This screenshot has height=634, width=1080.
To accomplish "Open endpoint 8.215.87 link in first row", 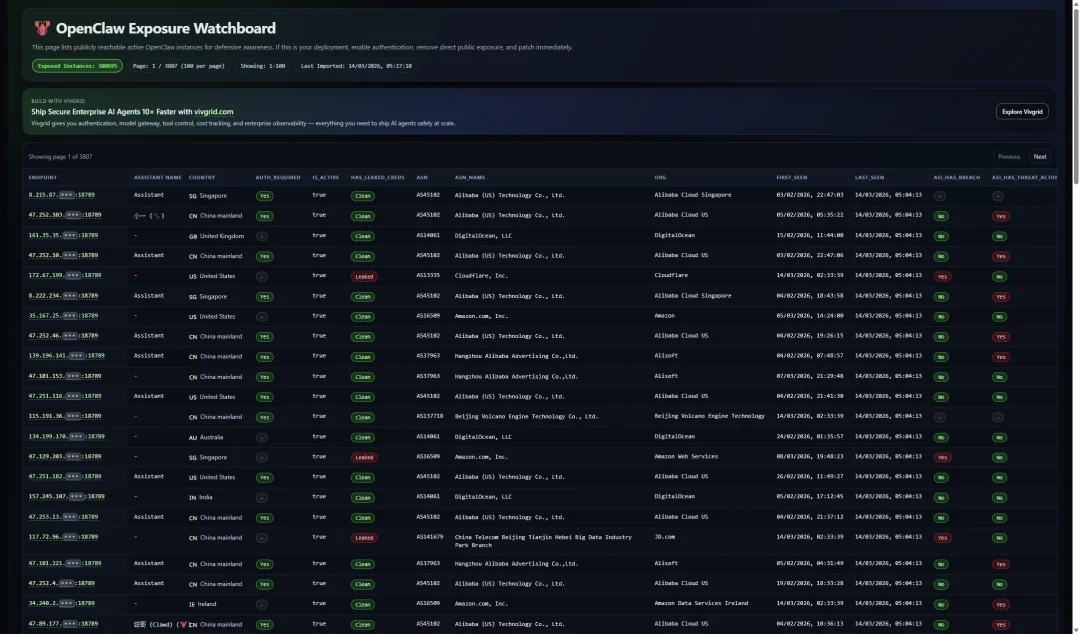I will pyautogui.click(x=63, y=196).
